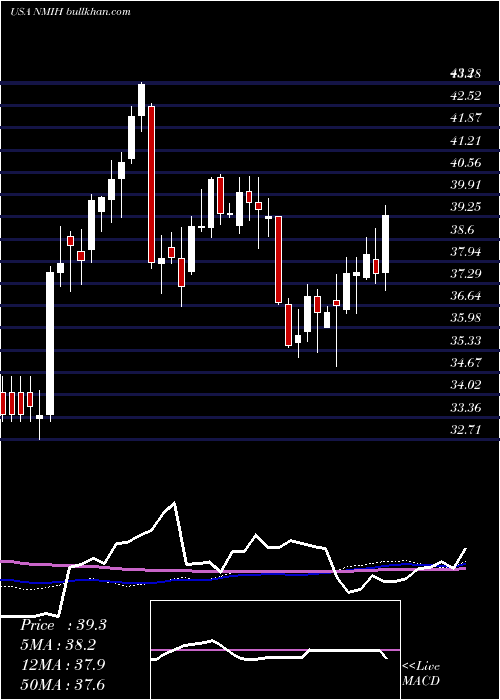This screenshot has height=700, width=500.
Task: Select the 37.29 price axis label
Action: click(x=466, y=273)
